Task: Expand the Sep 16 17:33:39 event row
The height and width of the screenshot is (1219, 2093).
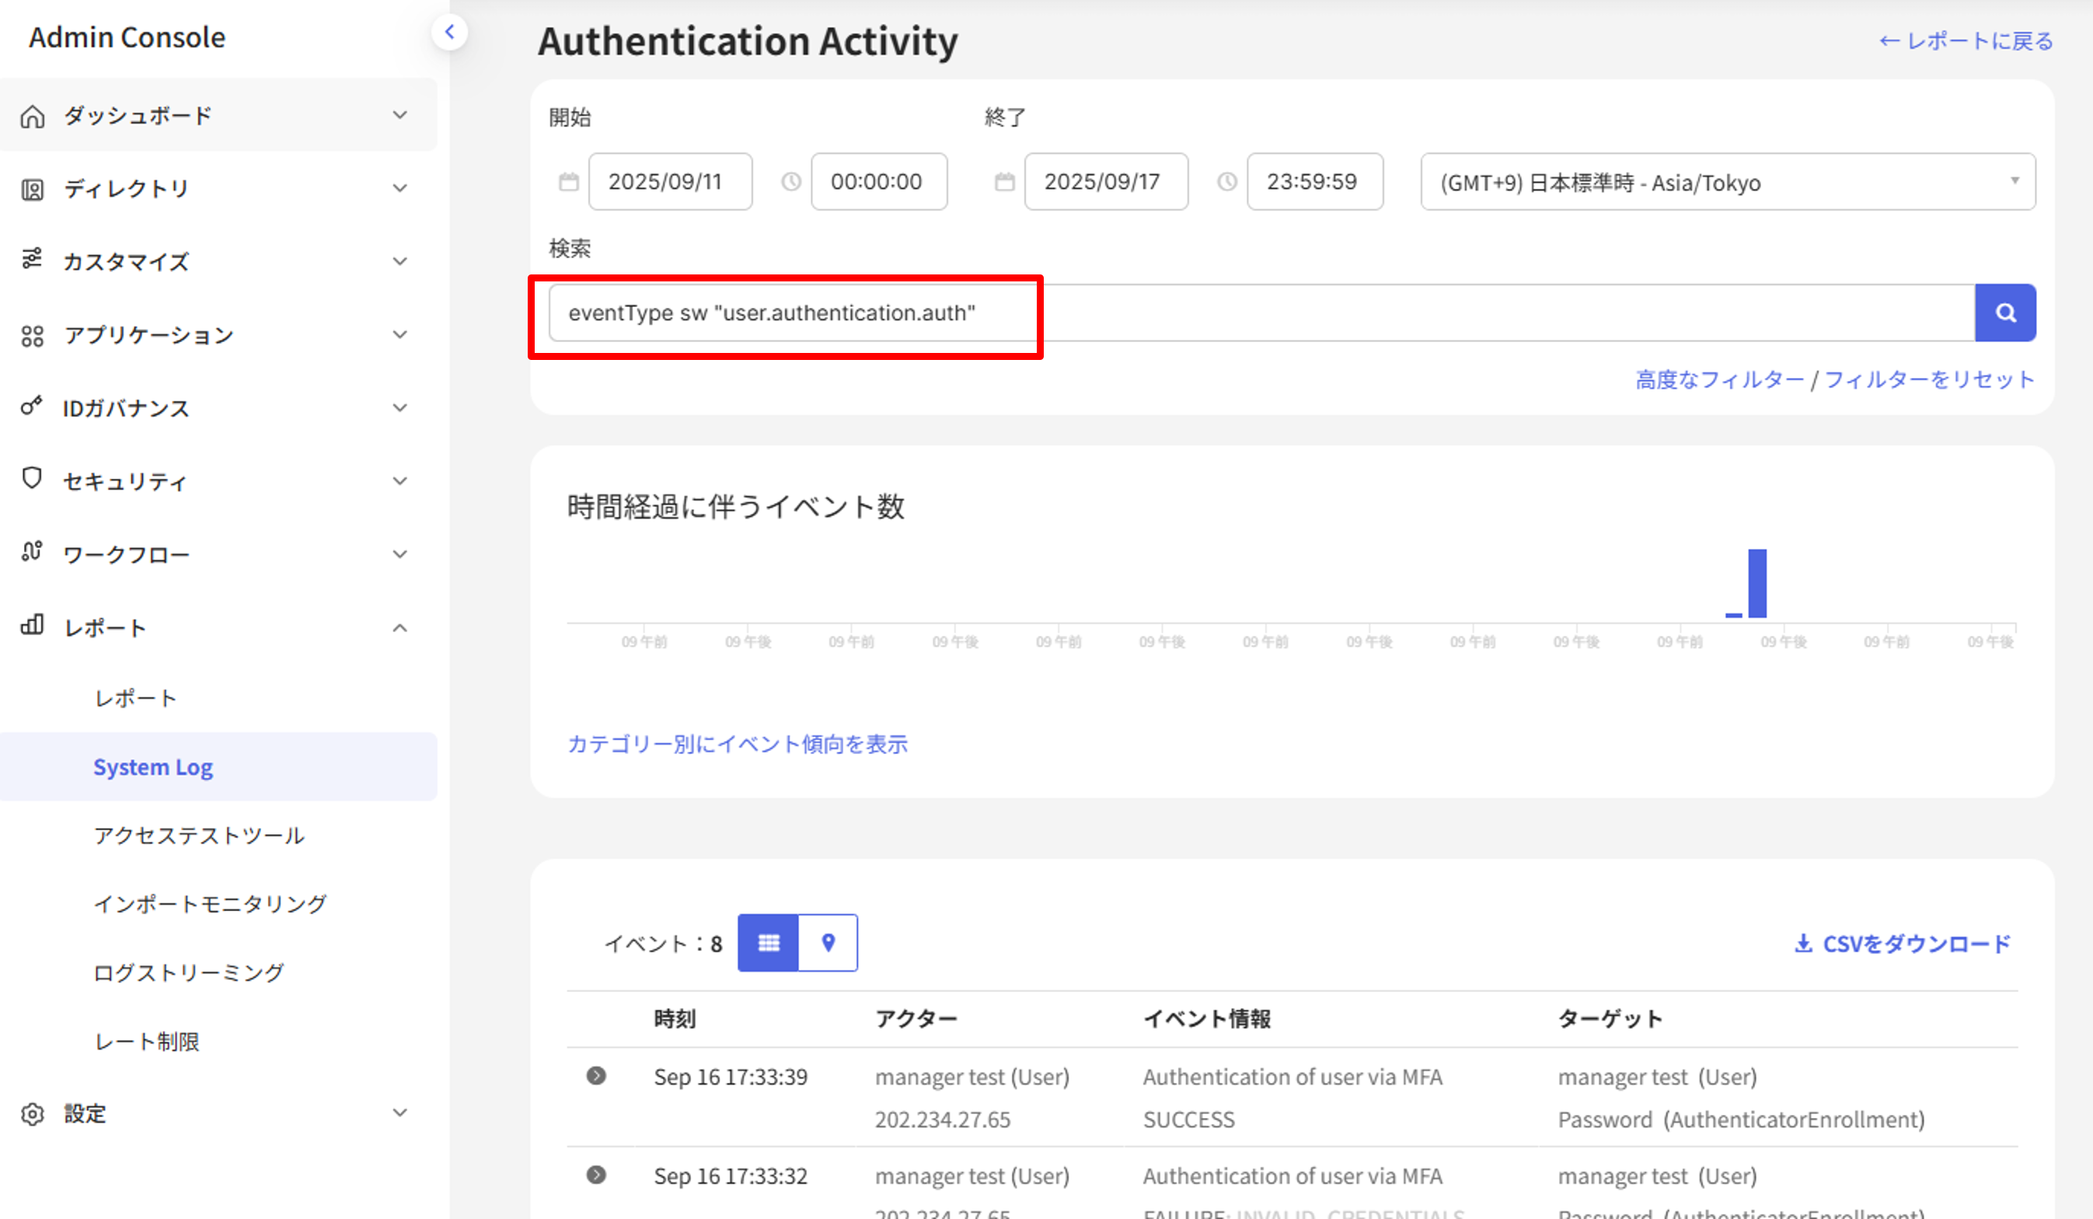Action: point(596,1076)
